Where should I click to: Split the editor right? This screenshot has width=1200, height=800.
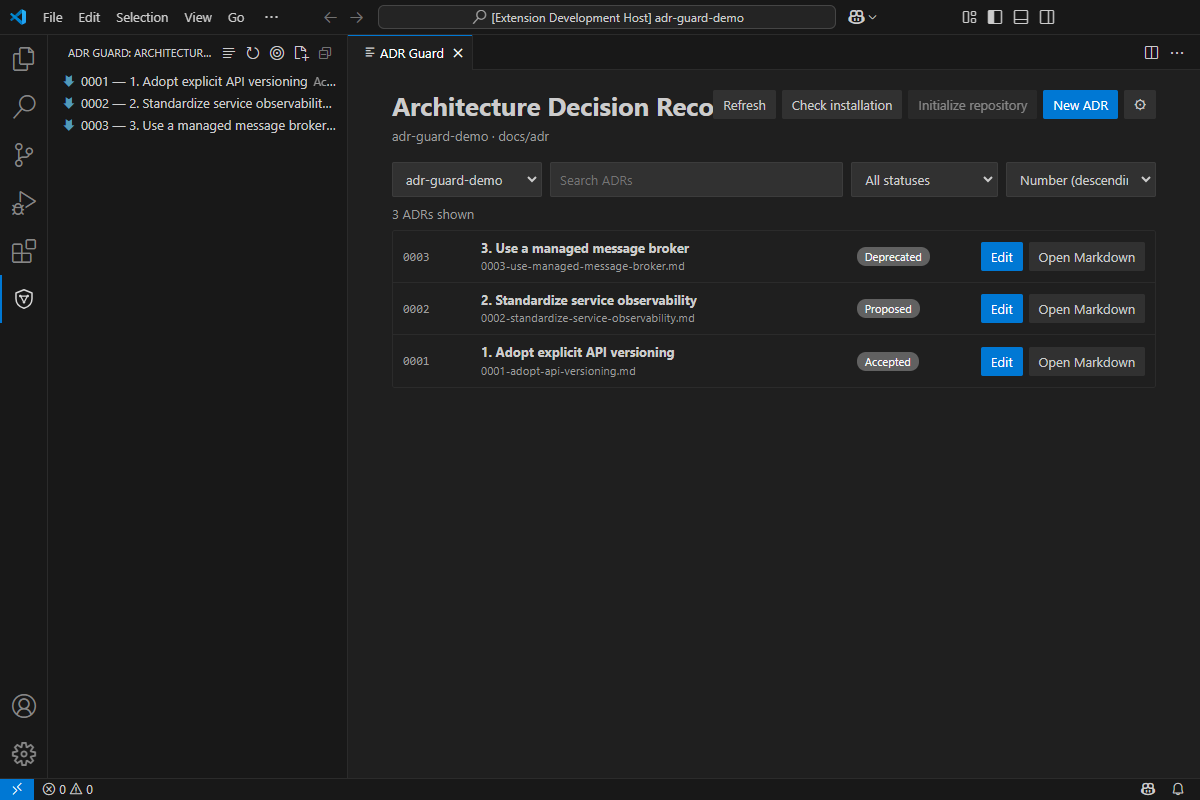1151,53
